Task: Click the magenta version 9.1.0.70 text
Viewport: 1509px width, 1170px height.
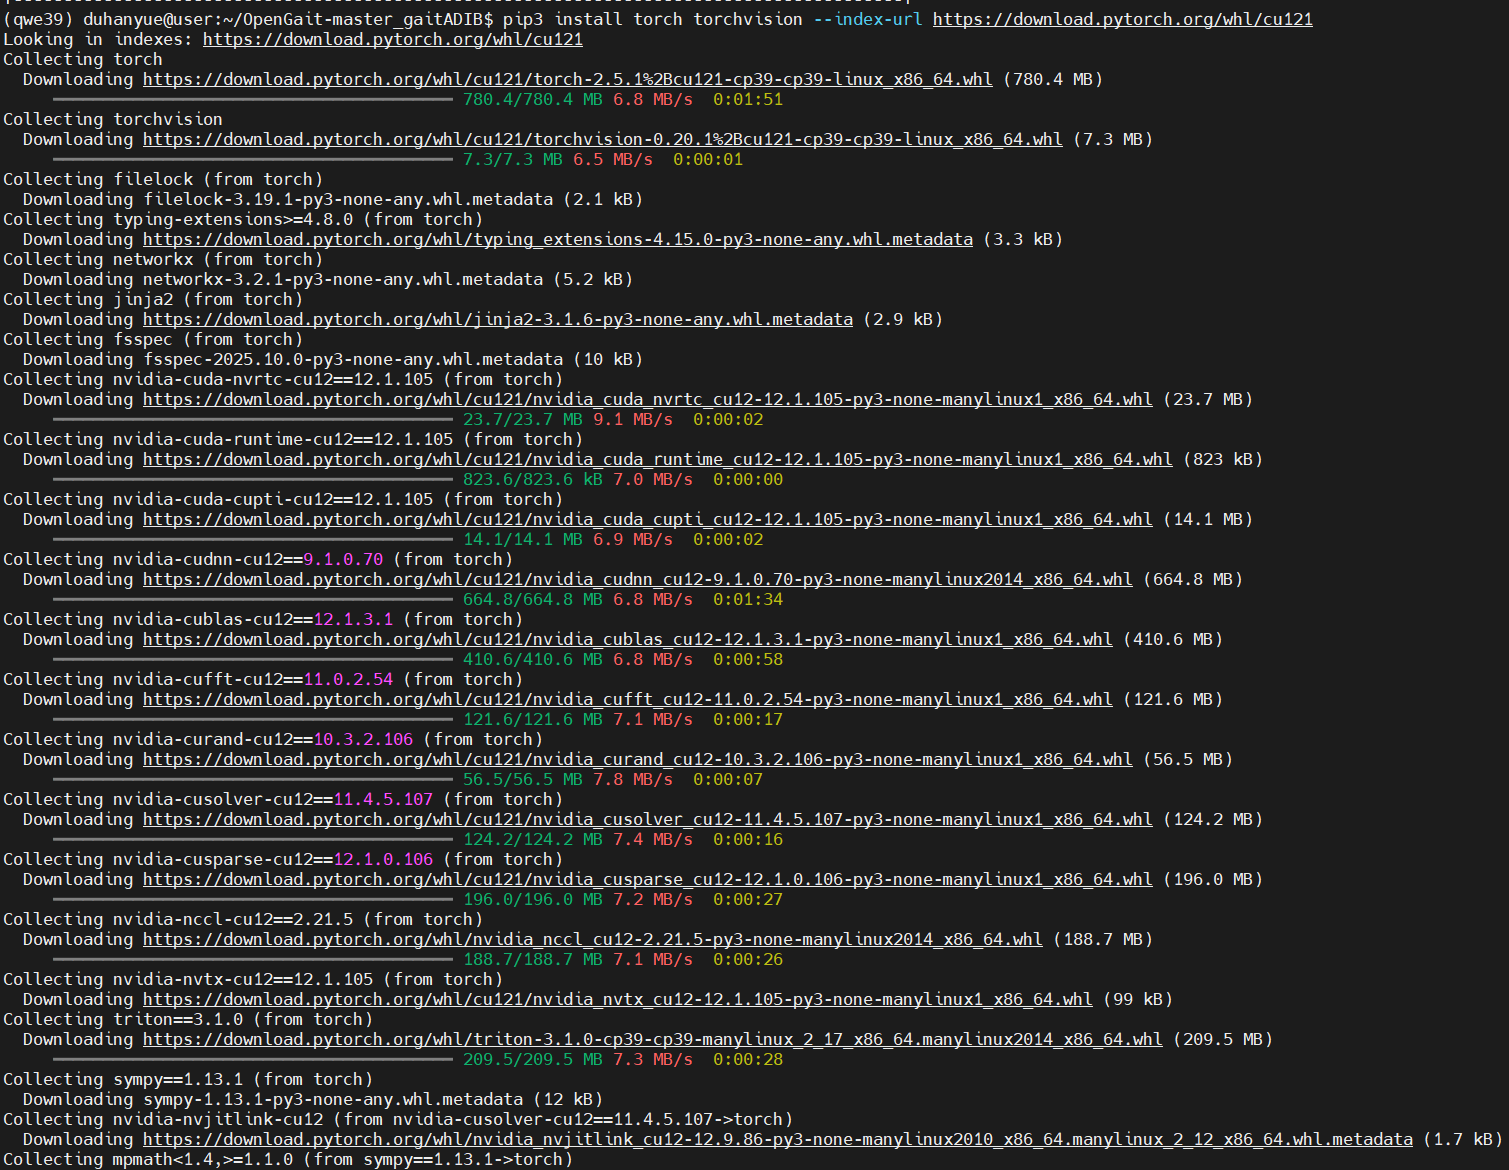Action: click(343, 559)
